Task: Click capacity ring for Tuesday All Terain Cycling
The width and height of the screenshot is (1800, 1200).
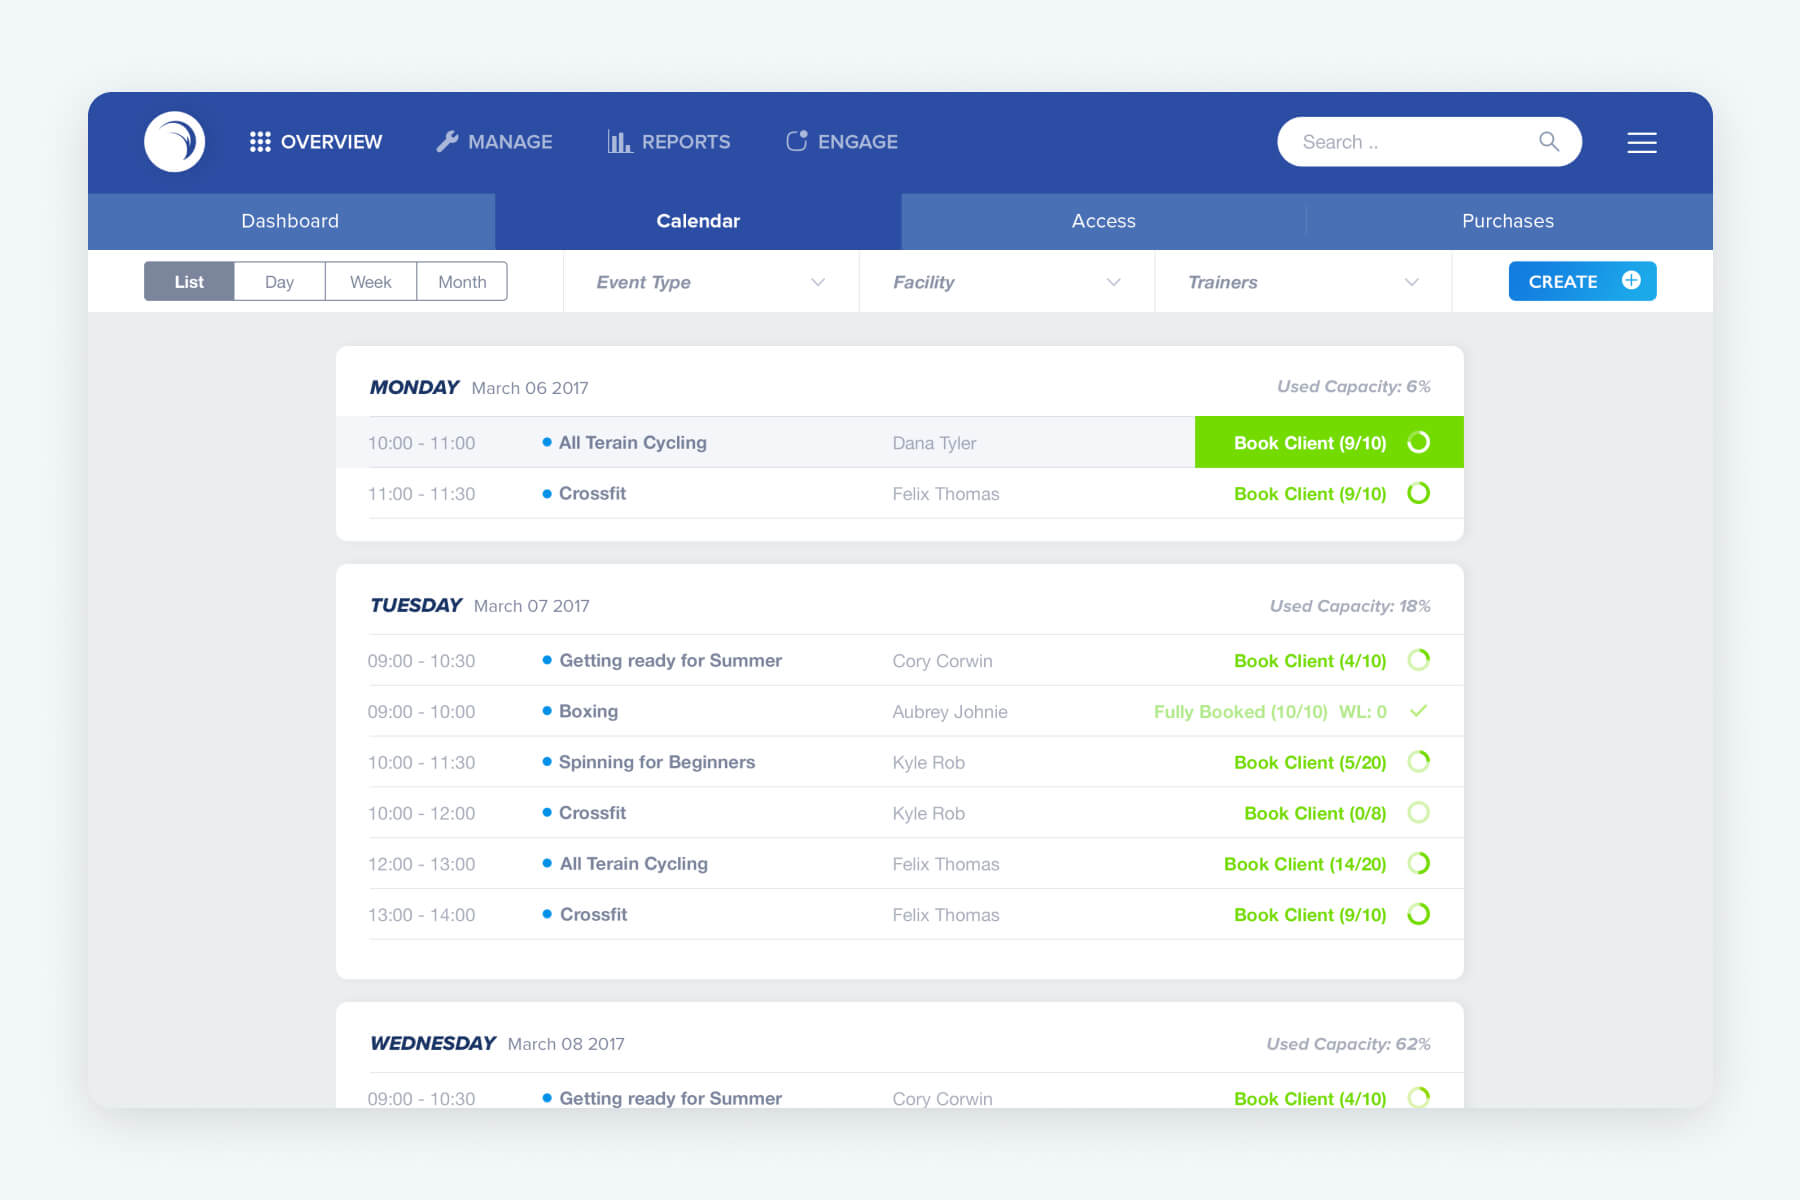Action: (1418, 863)
